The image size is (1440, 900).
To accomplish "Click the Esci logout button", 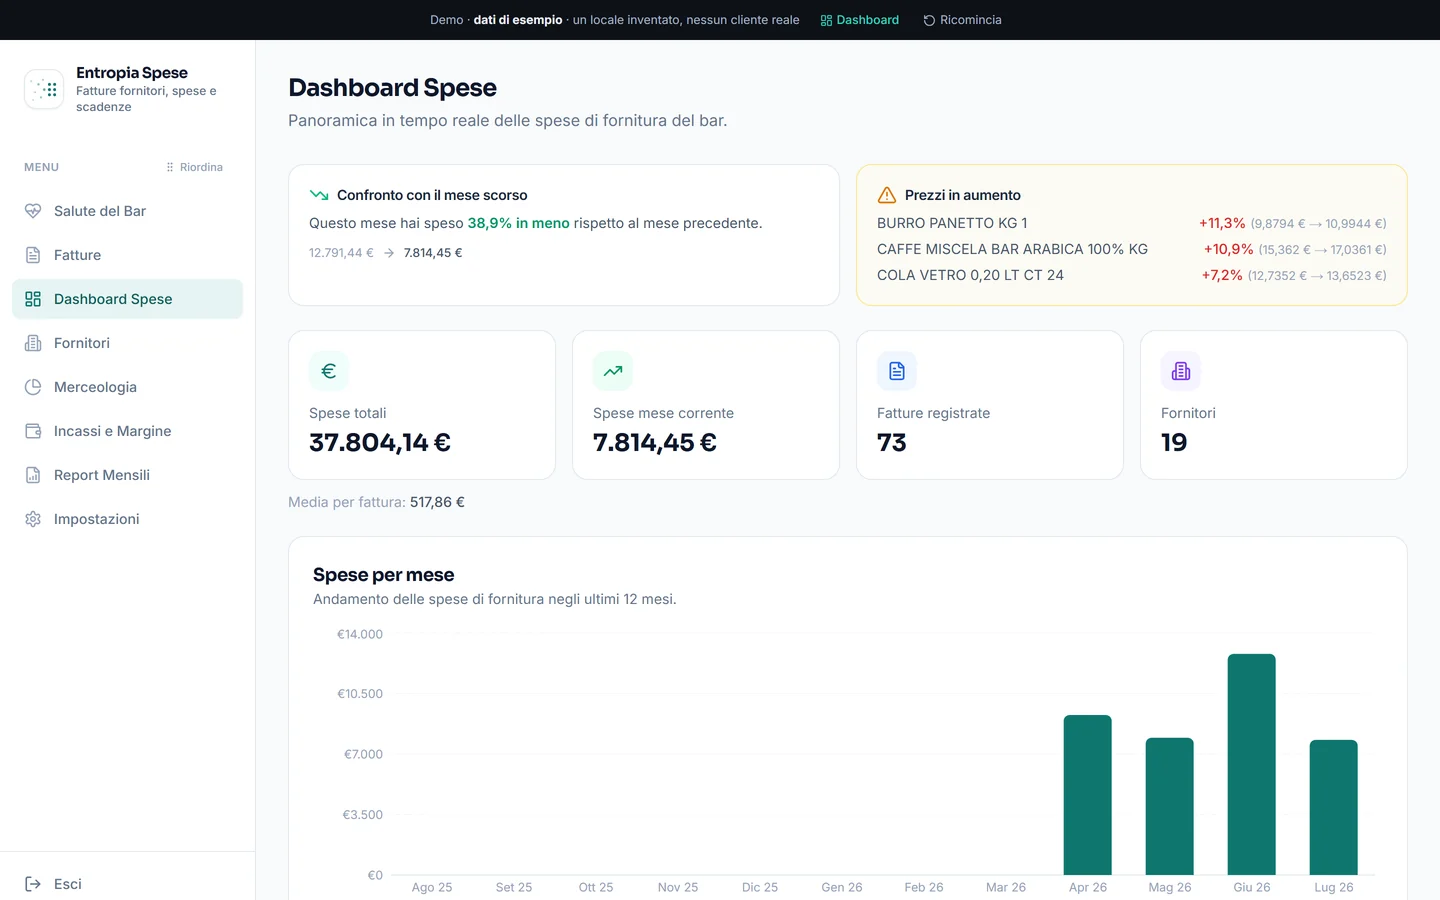I will point(127,884).
